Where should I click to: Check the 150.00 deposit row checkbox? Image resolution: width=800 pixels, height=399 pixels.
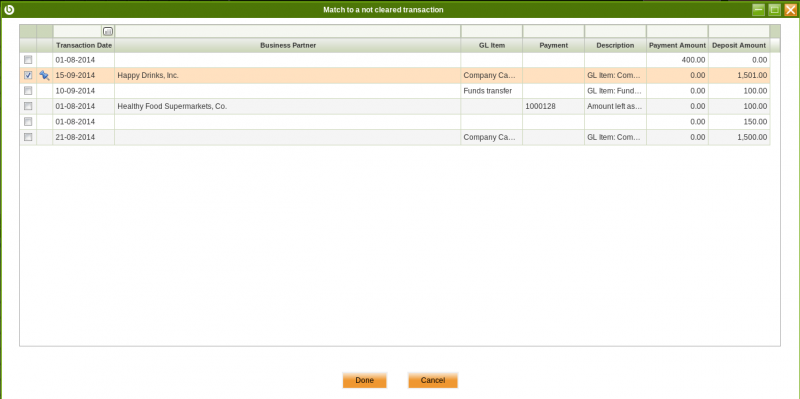coord(28,121)
